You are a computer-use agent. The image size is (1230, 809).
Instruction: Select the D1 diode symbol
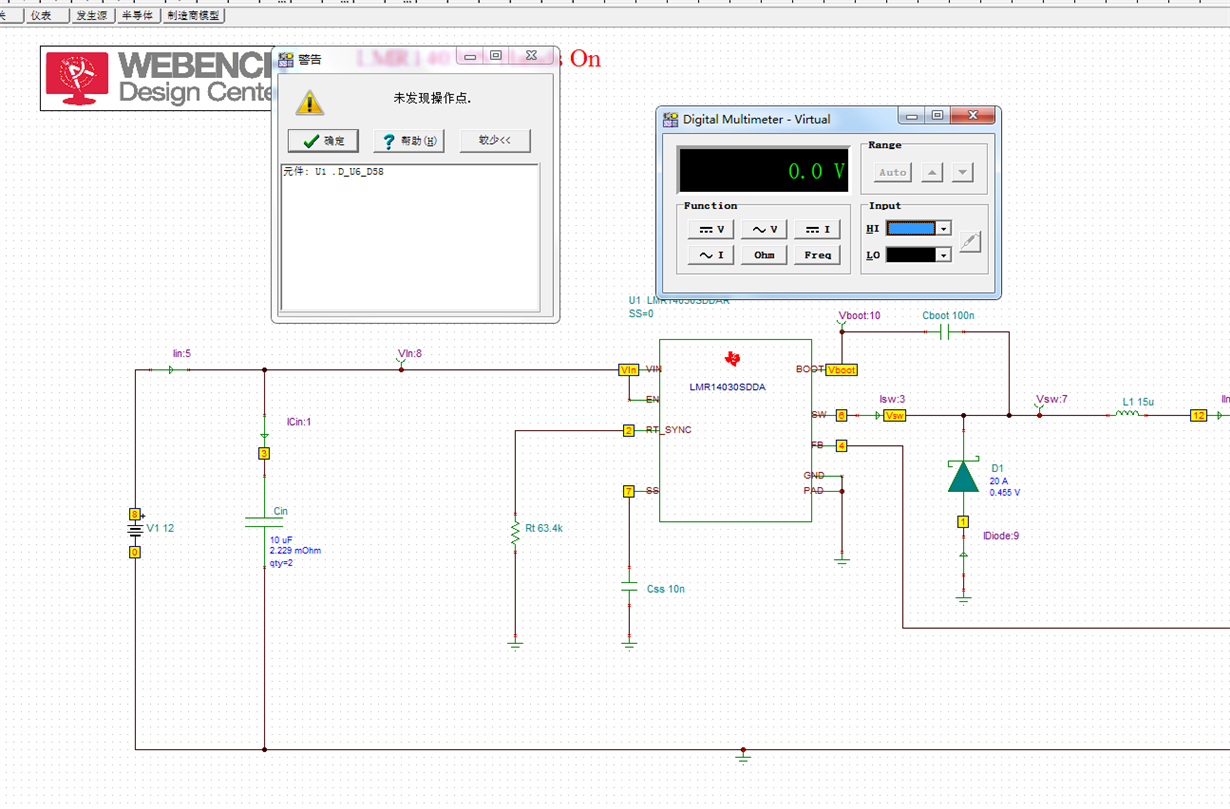(963, 475)
